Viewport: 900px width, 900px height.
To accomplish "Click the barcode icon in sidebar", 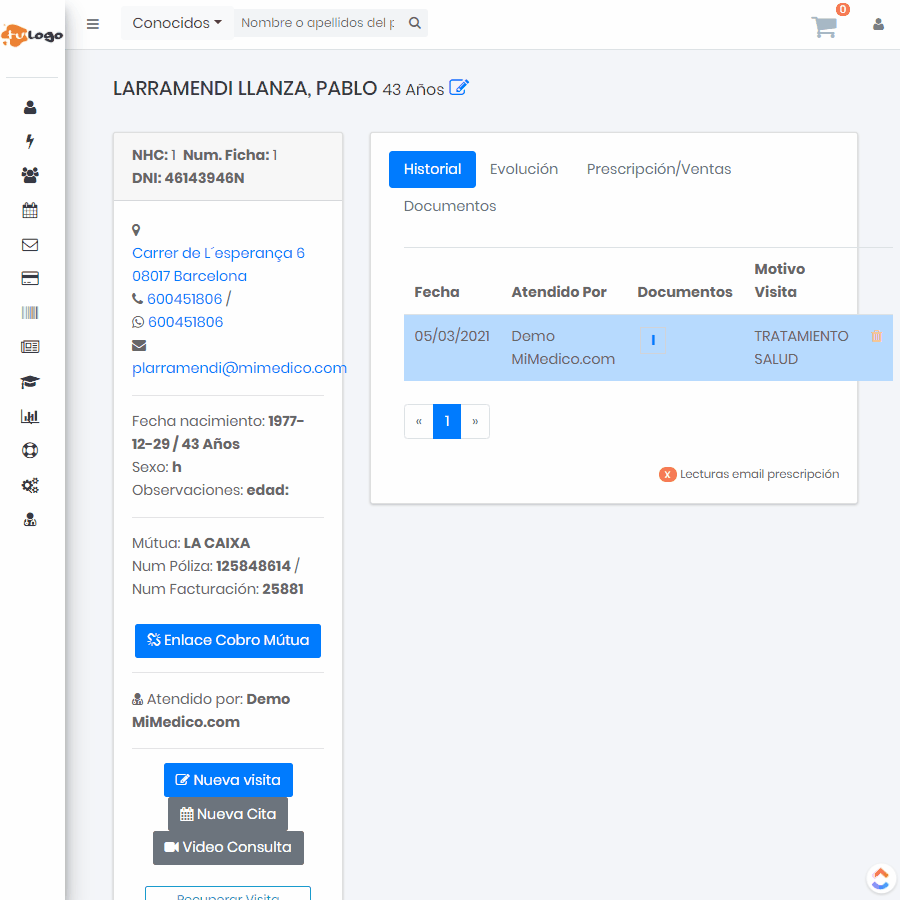I will pyautogui.click(x=30, y=313).
